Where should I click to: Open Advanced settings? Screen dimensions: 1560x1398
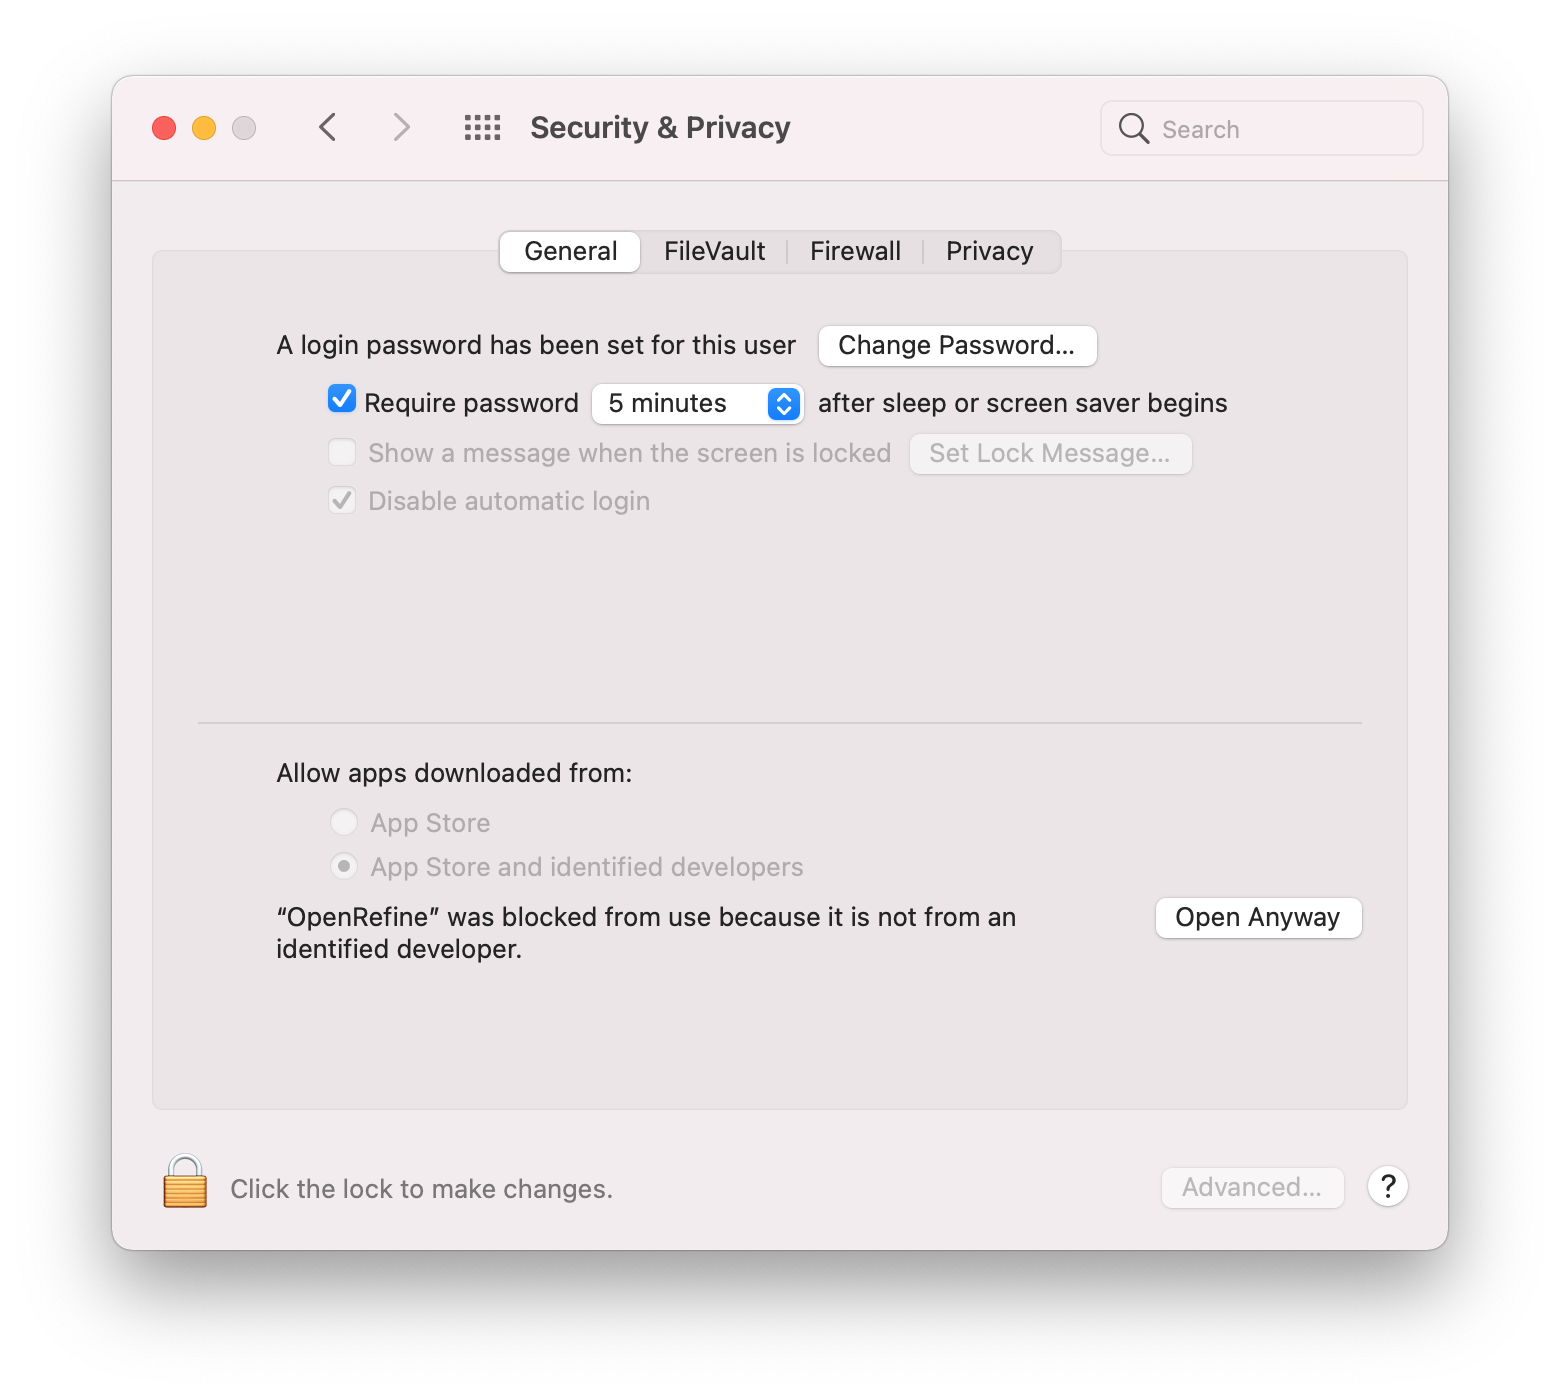click(x=1252, y=1187)
